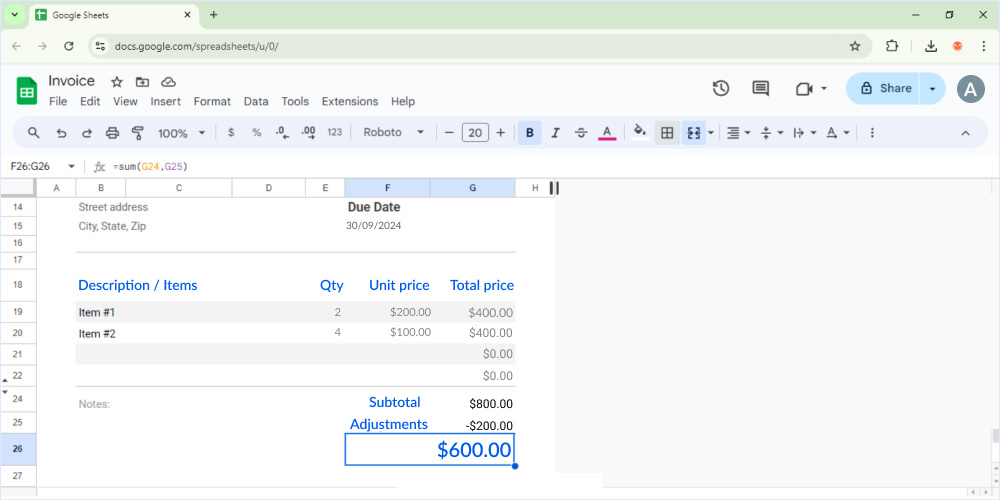
Task: Select the Paint format tool
Action: [138, 133]
